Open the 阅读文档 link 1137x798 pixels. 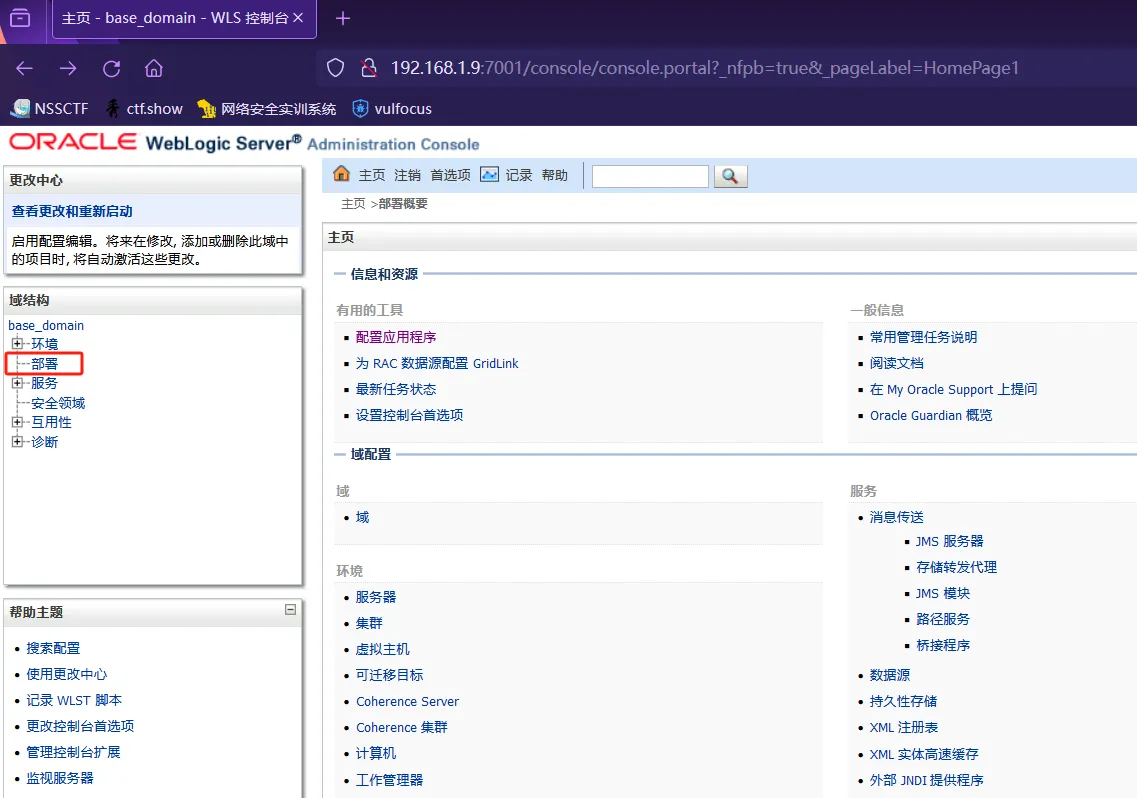[897, 363]
